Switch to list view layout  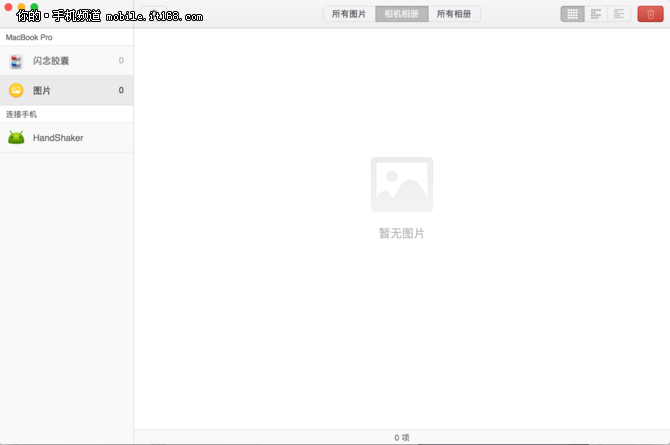coord(620,14)
